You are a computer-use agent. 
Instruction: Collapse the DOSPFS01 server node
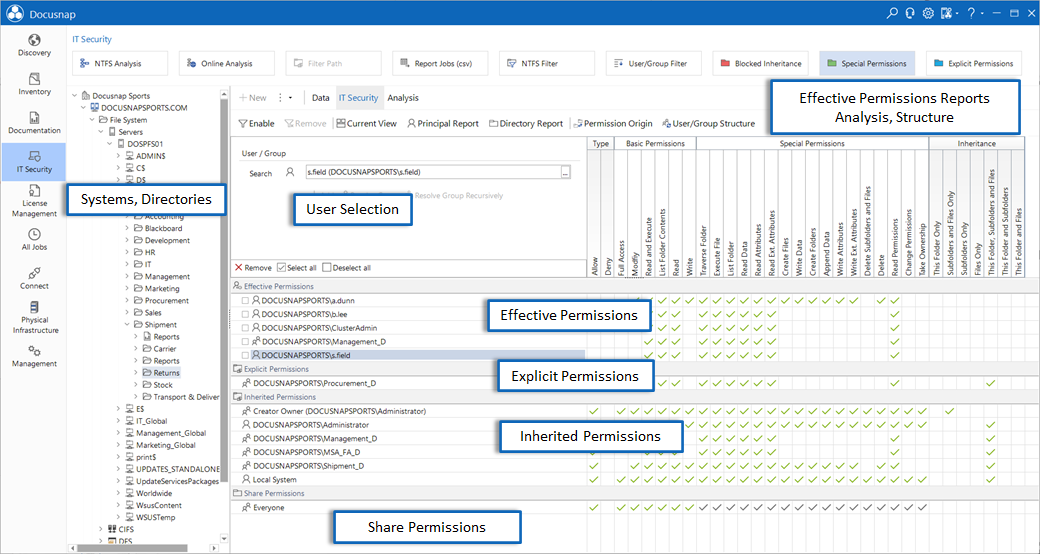(x=109, y=143)
